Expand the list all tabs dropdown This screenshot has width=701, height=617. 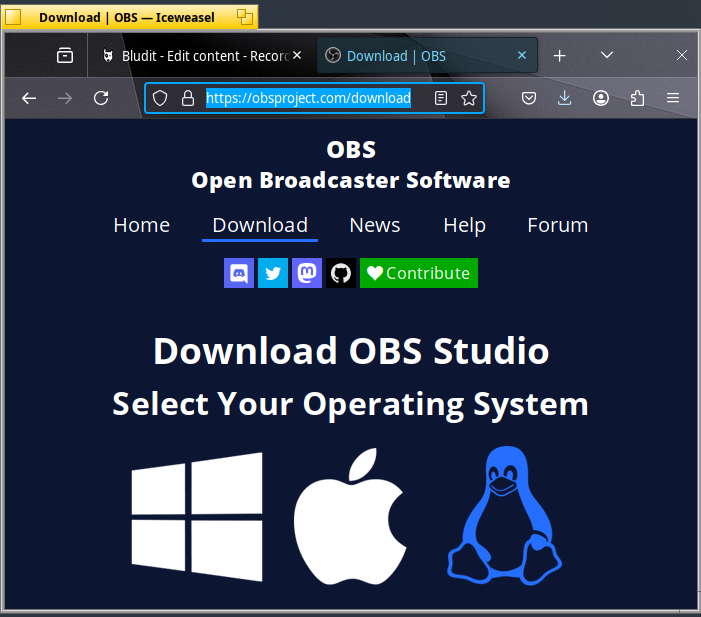click(607, 55)
